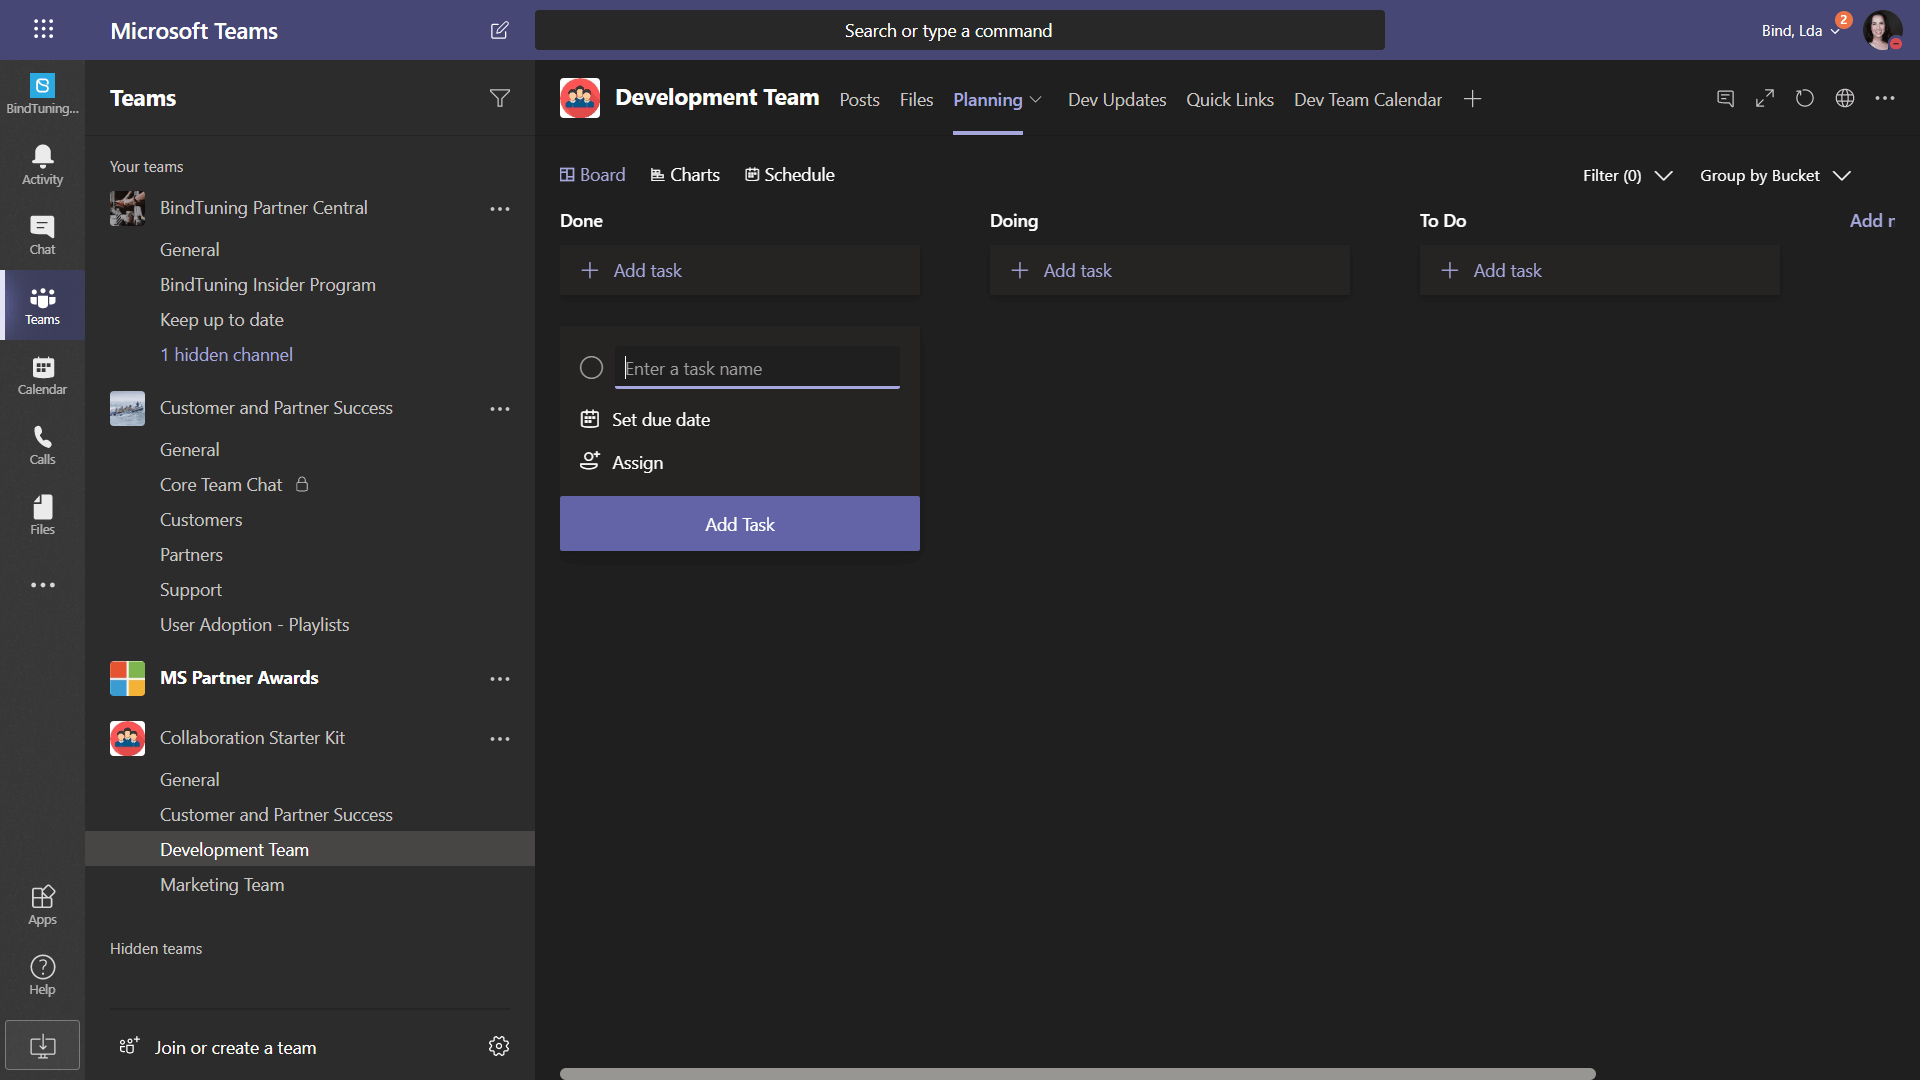Open User Adoption - Playlists channel
The image size is (1920, 1080).
254,625
